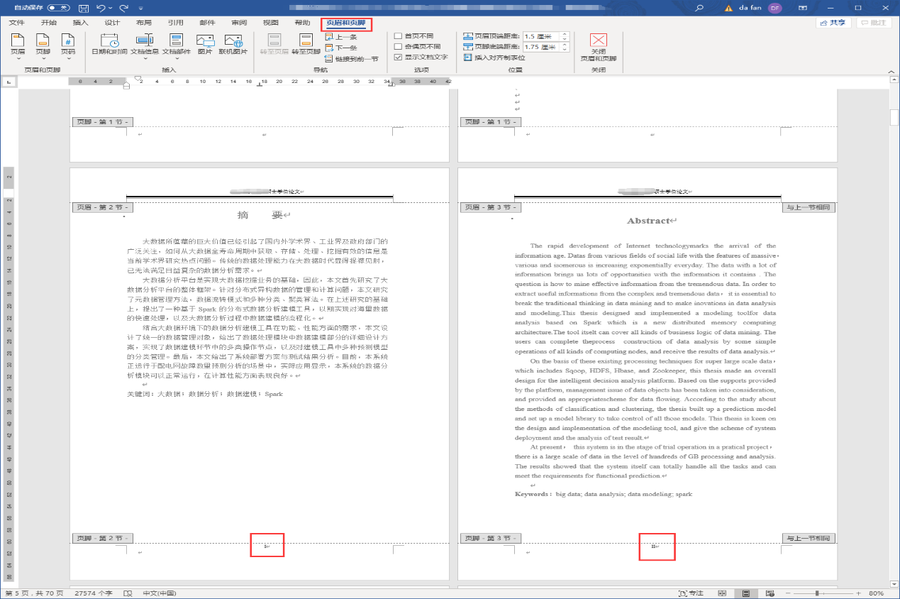Click 下一条 (Next) navigation button
The height and width of the screenshot is (599, 900).
point(342,47)
